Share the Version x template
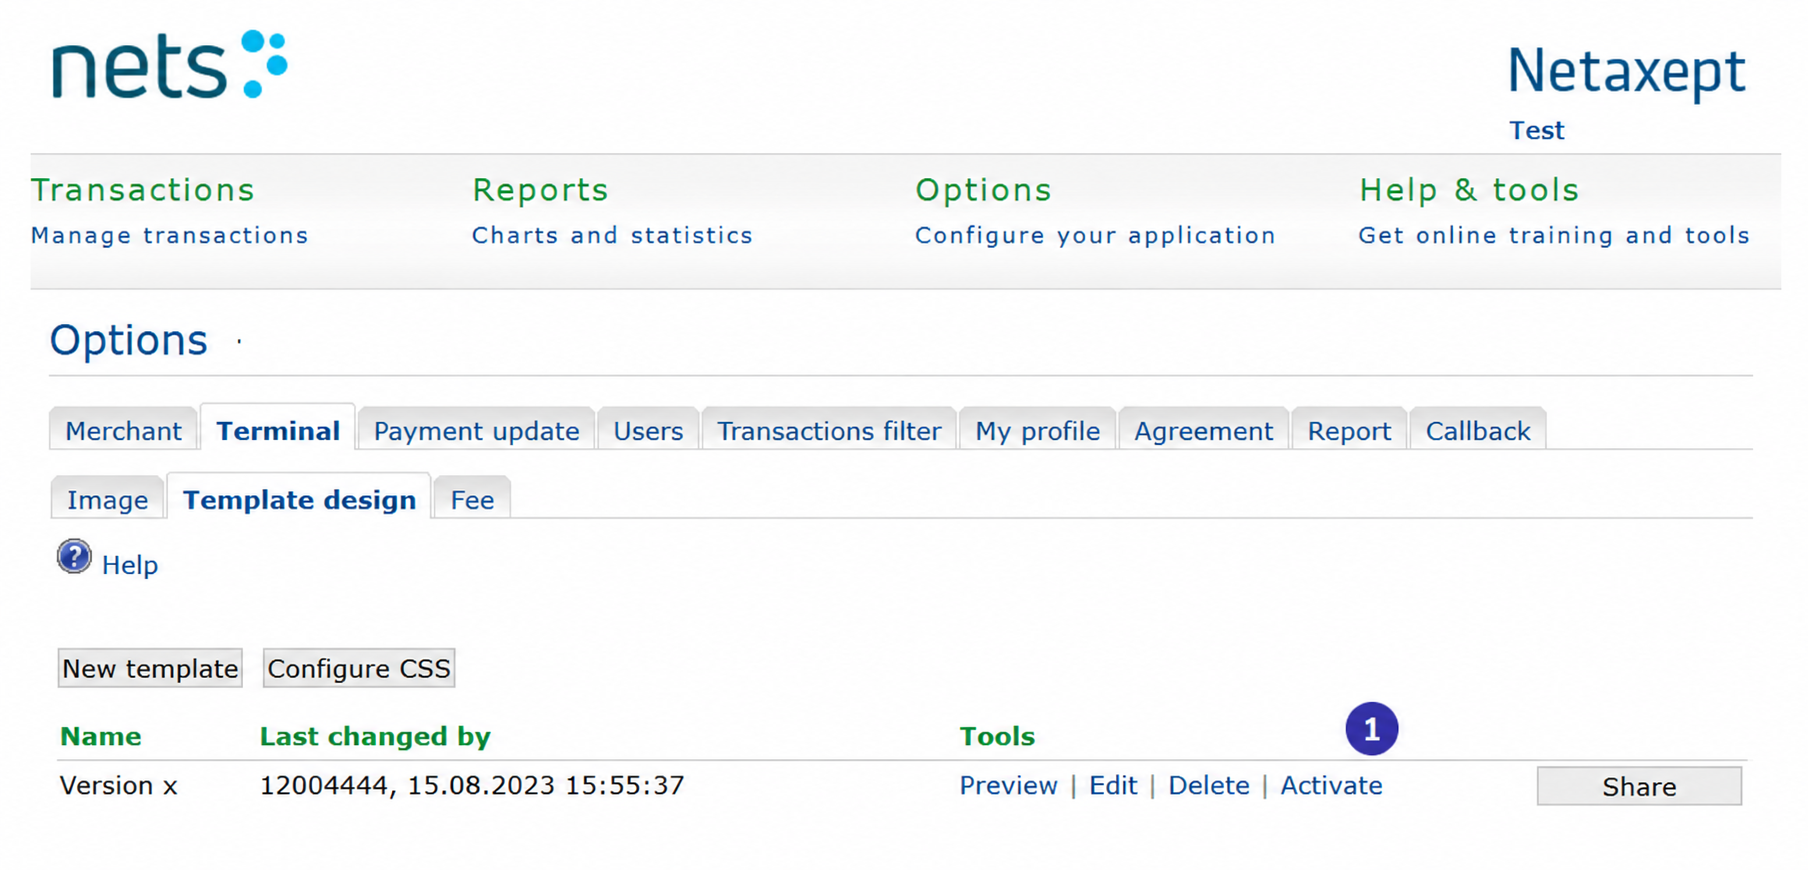 point(1639,786)
